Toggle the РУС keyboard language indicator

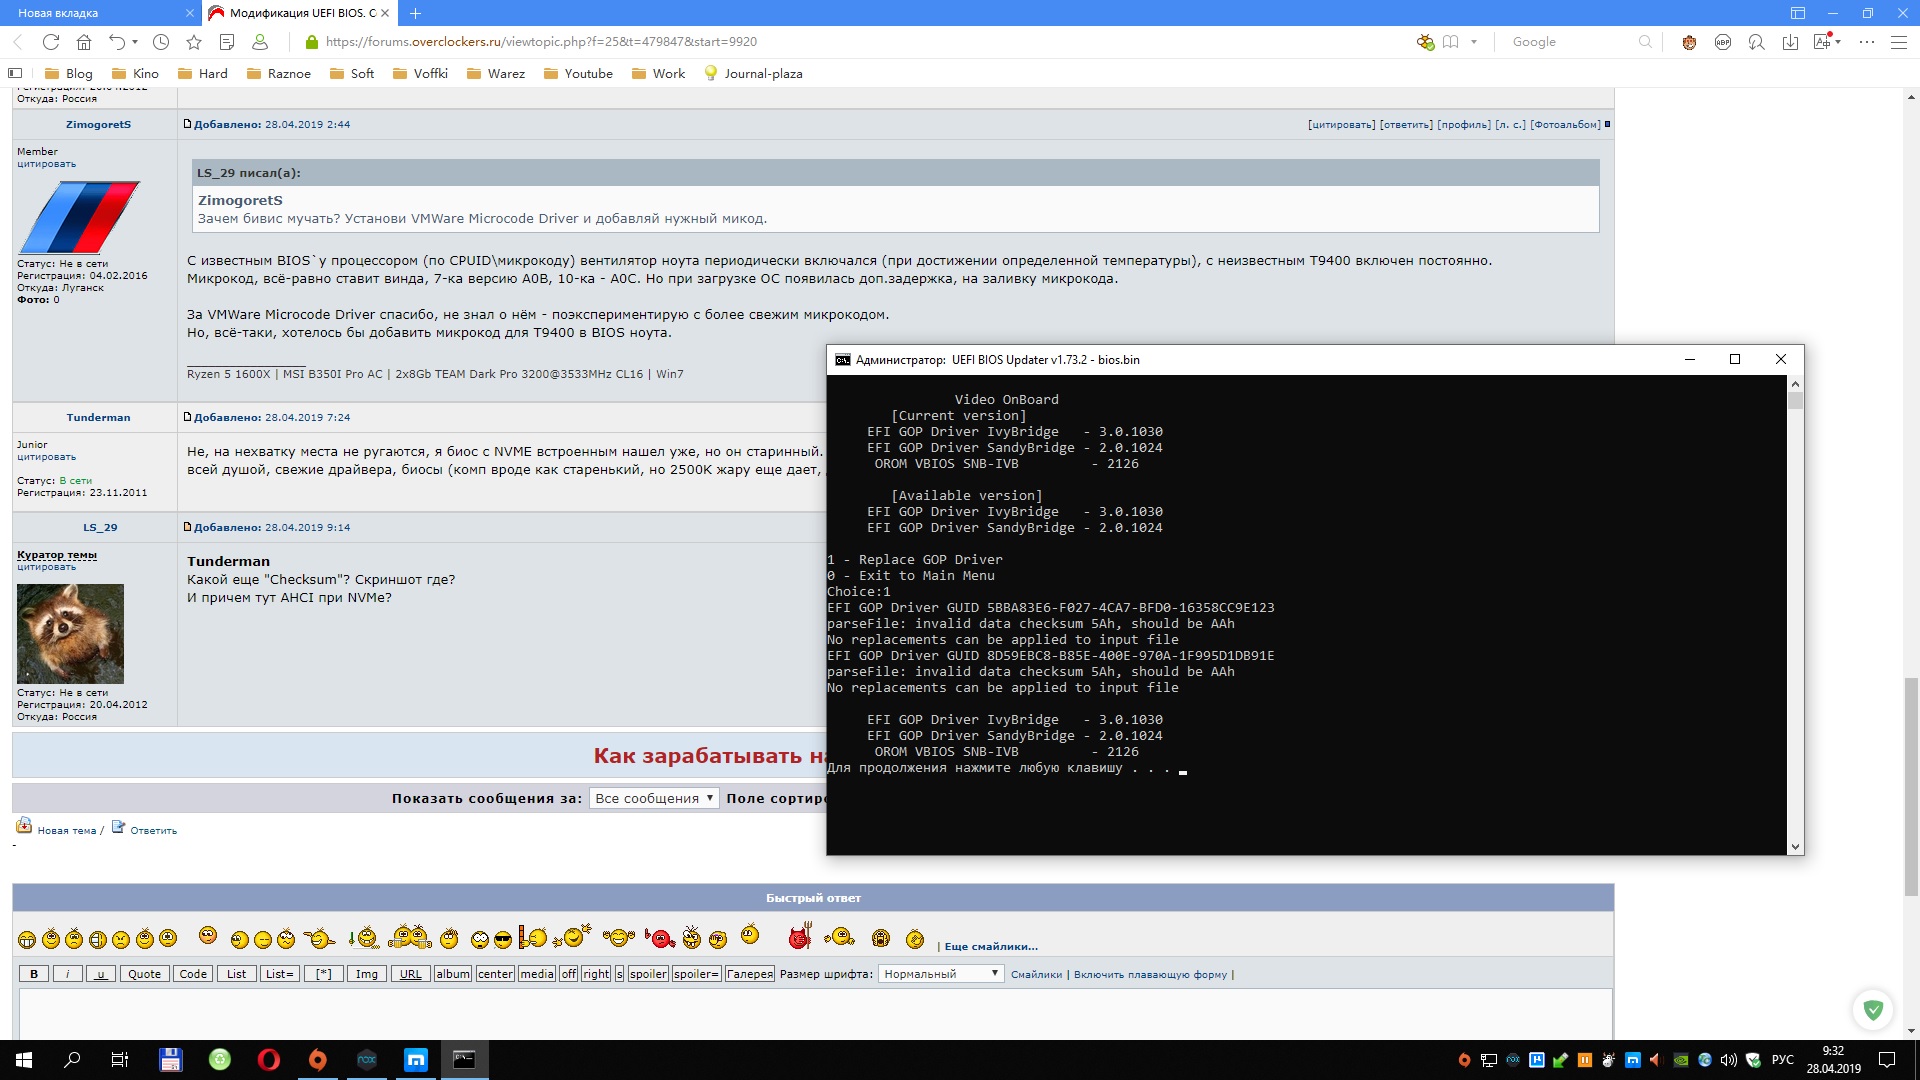[1782, 1060]
